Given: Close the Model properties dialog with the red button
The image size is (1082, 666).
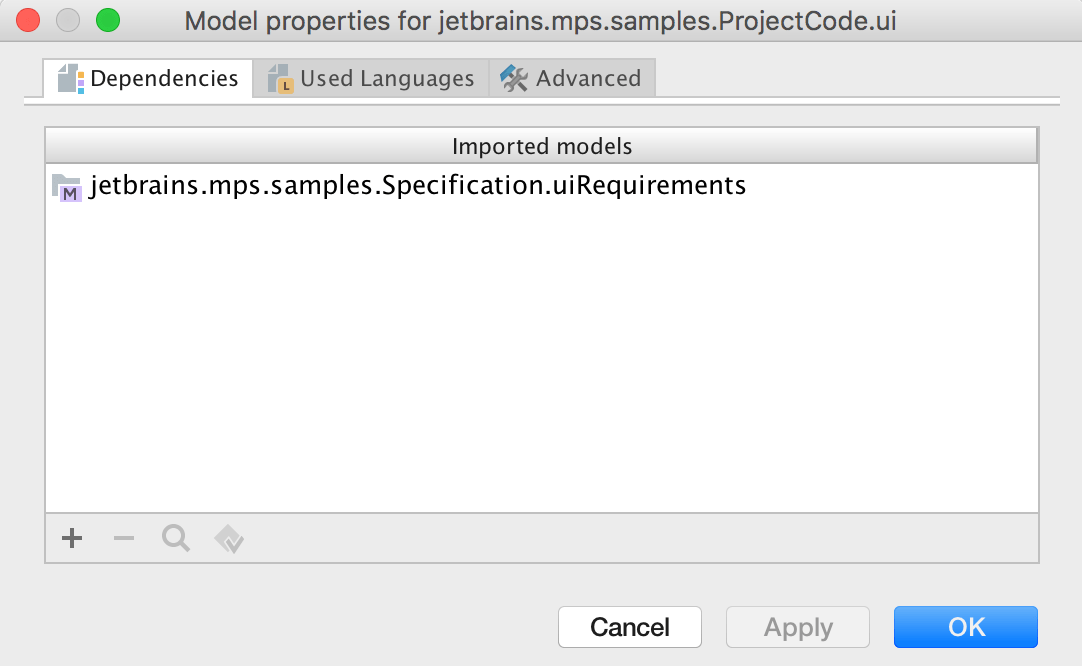Looking at the screenshot, I should click(28, 21).
